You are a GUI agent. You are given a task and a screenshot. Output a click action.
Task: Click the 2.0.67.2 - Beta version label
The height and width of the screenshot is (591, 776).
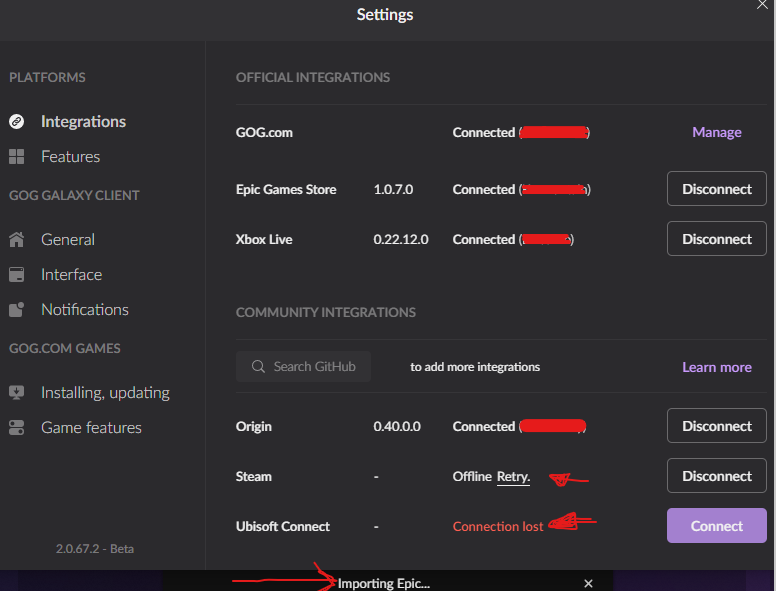tap(95, 548)
